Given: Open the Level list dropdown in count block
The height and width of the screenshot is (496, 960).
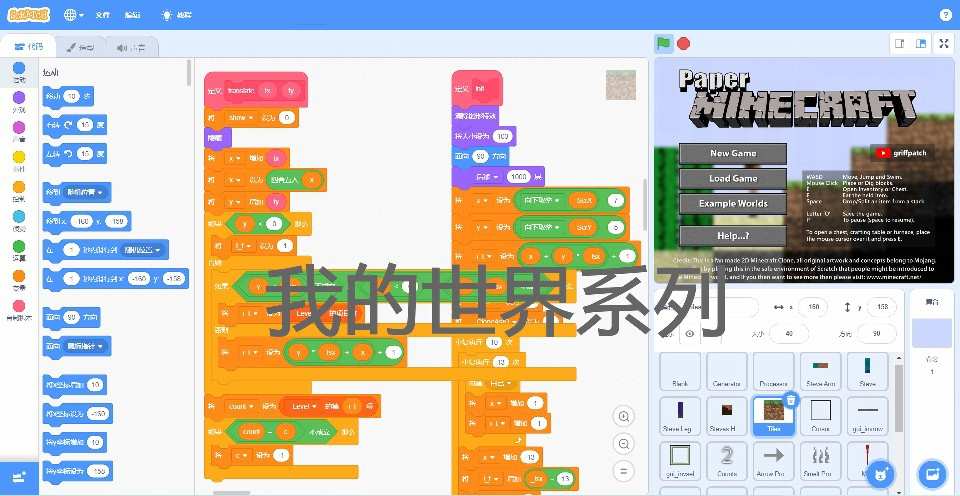Looking at the screenshot, I should point(304,405).
